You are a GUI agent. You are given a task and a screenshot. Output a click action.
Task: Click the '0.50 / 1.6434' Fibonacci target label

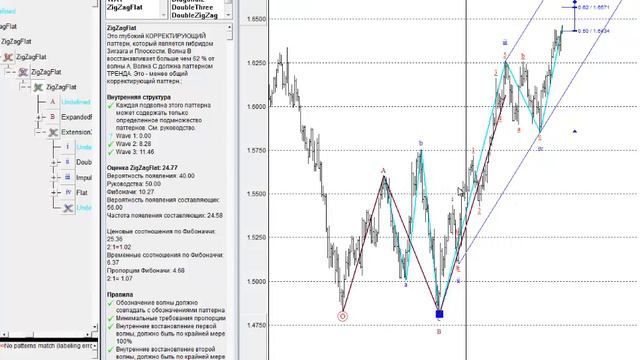594,31
